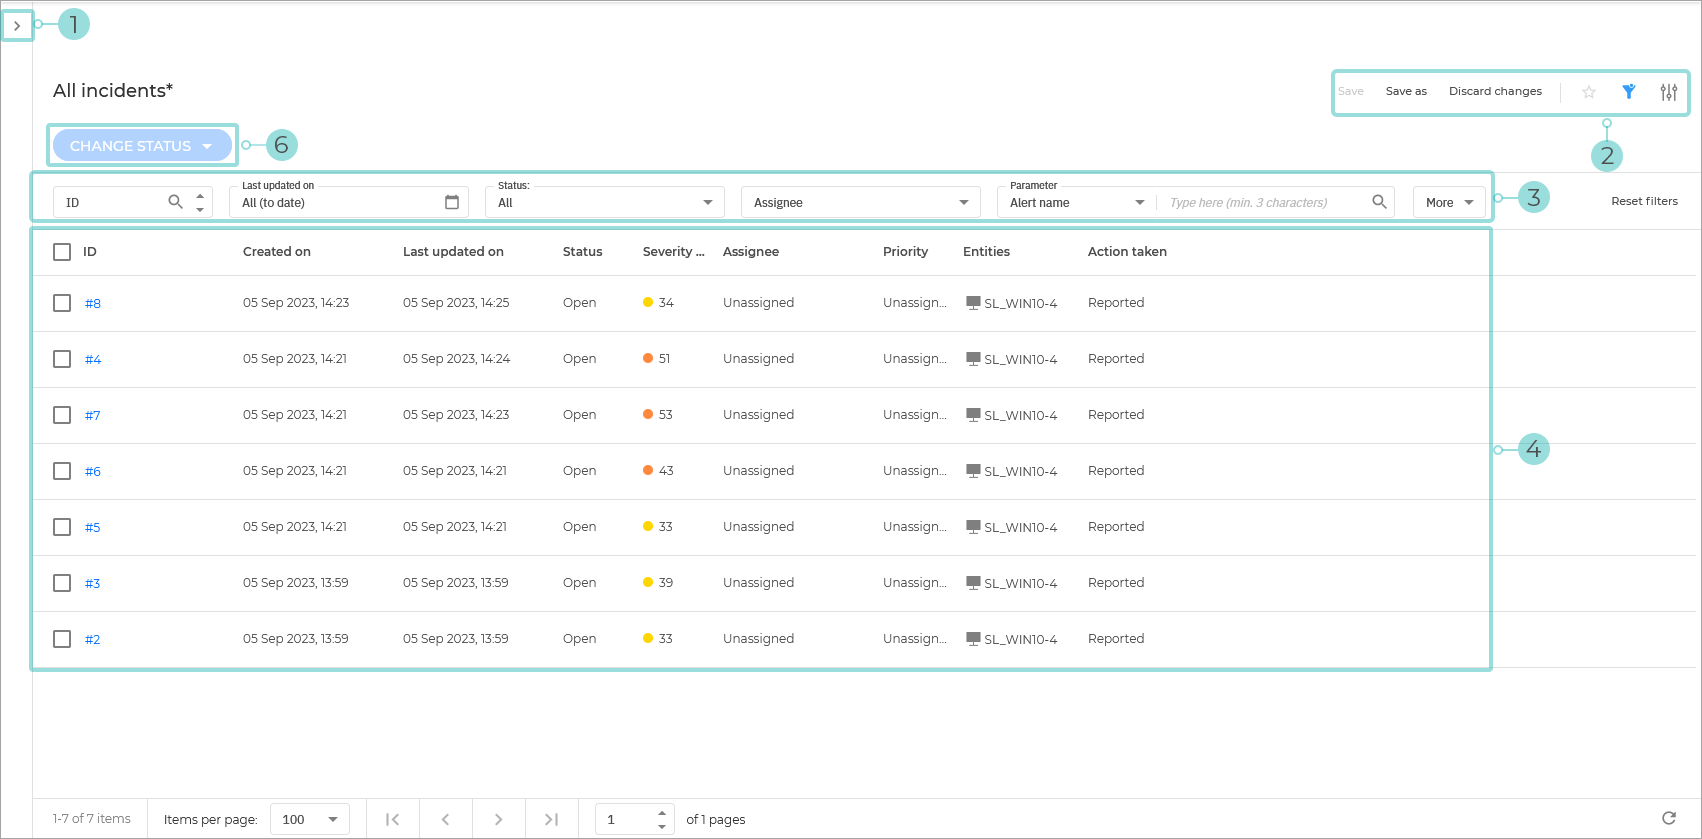Expand the collapsed side navigation chevron

tap(17, 26)
